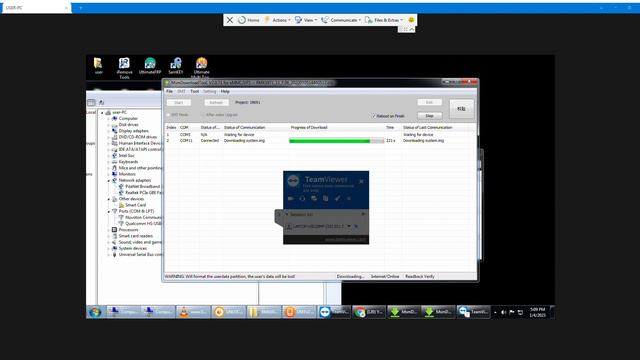Select the SamKEY desktop icon

pyautogui.click(x=176, y=66)
